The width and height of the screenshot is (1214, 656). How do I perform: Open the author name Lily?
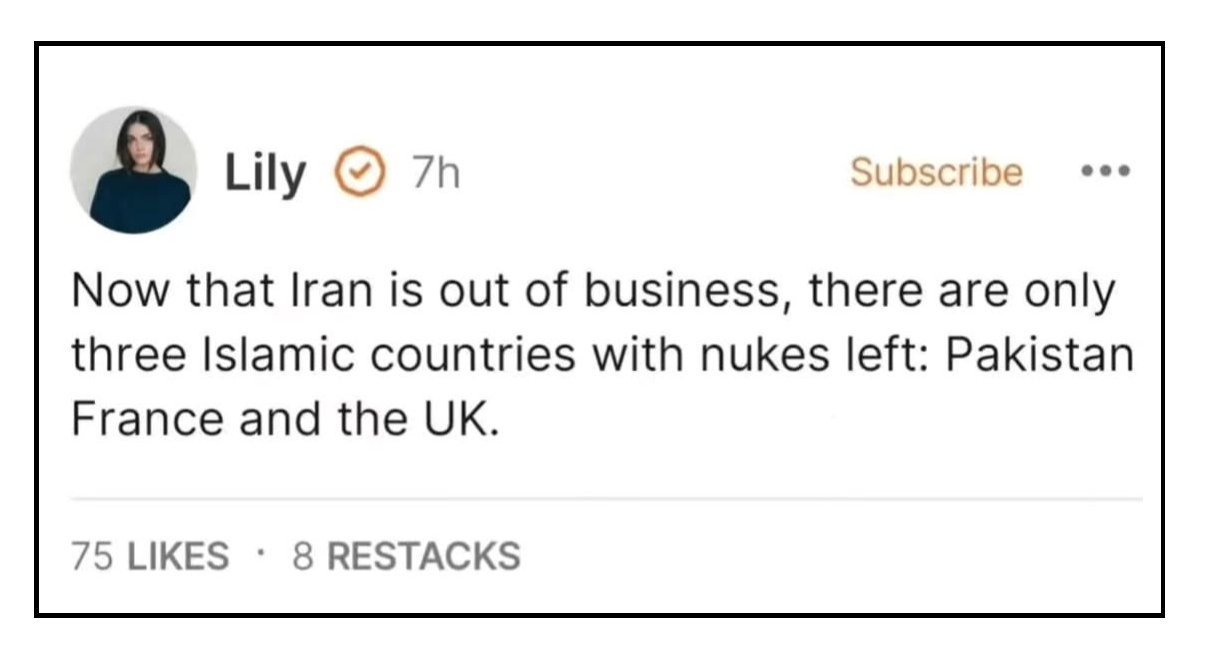pyautogui.click(x=265, y=174)
